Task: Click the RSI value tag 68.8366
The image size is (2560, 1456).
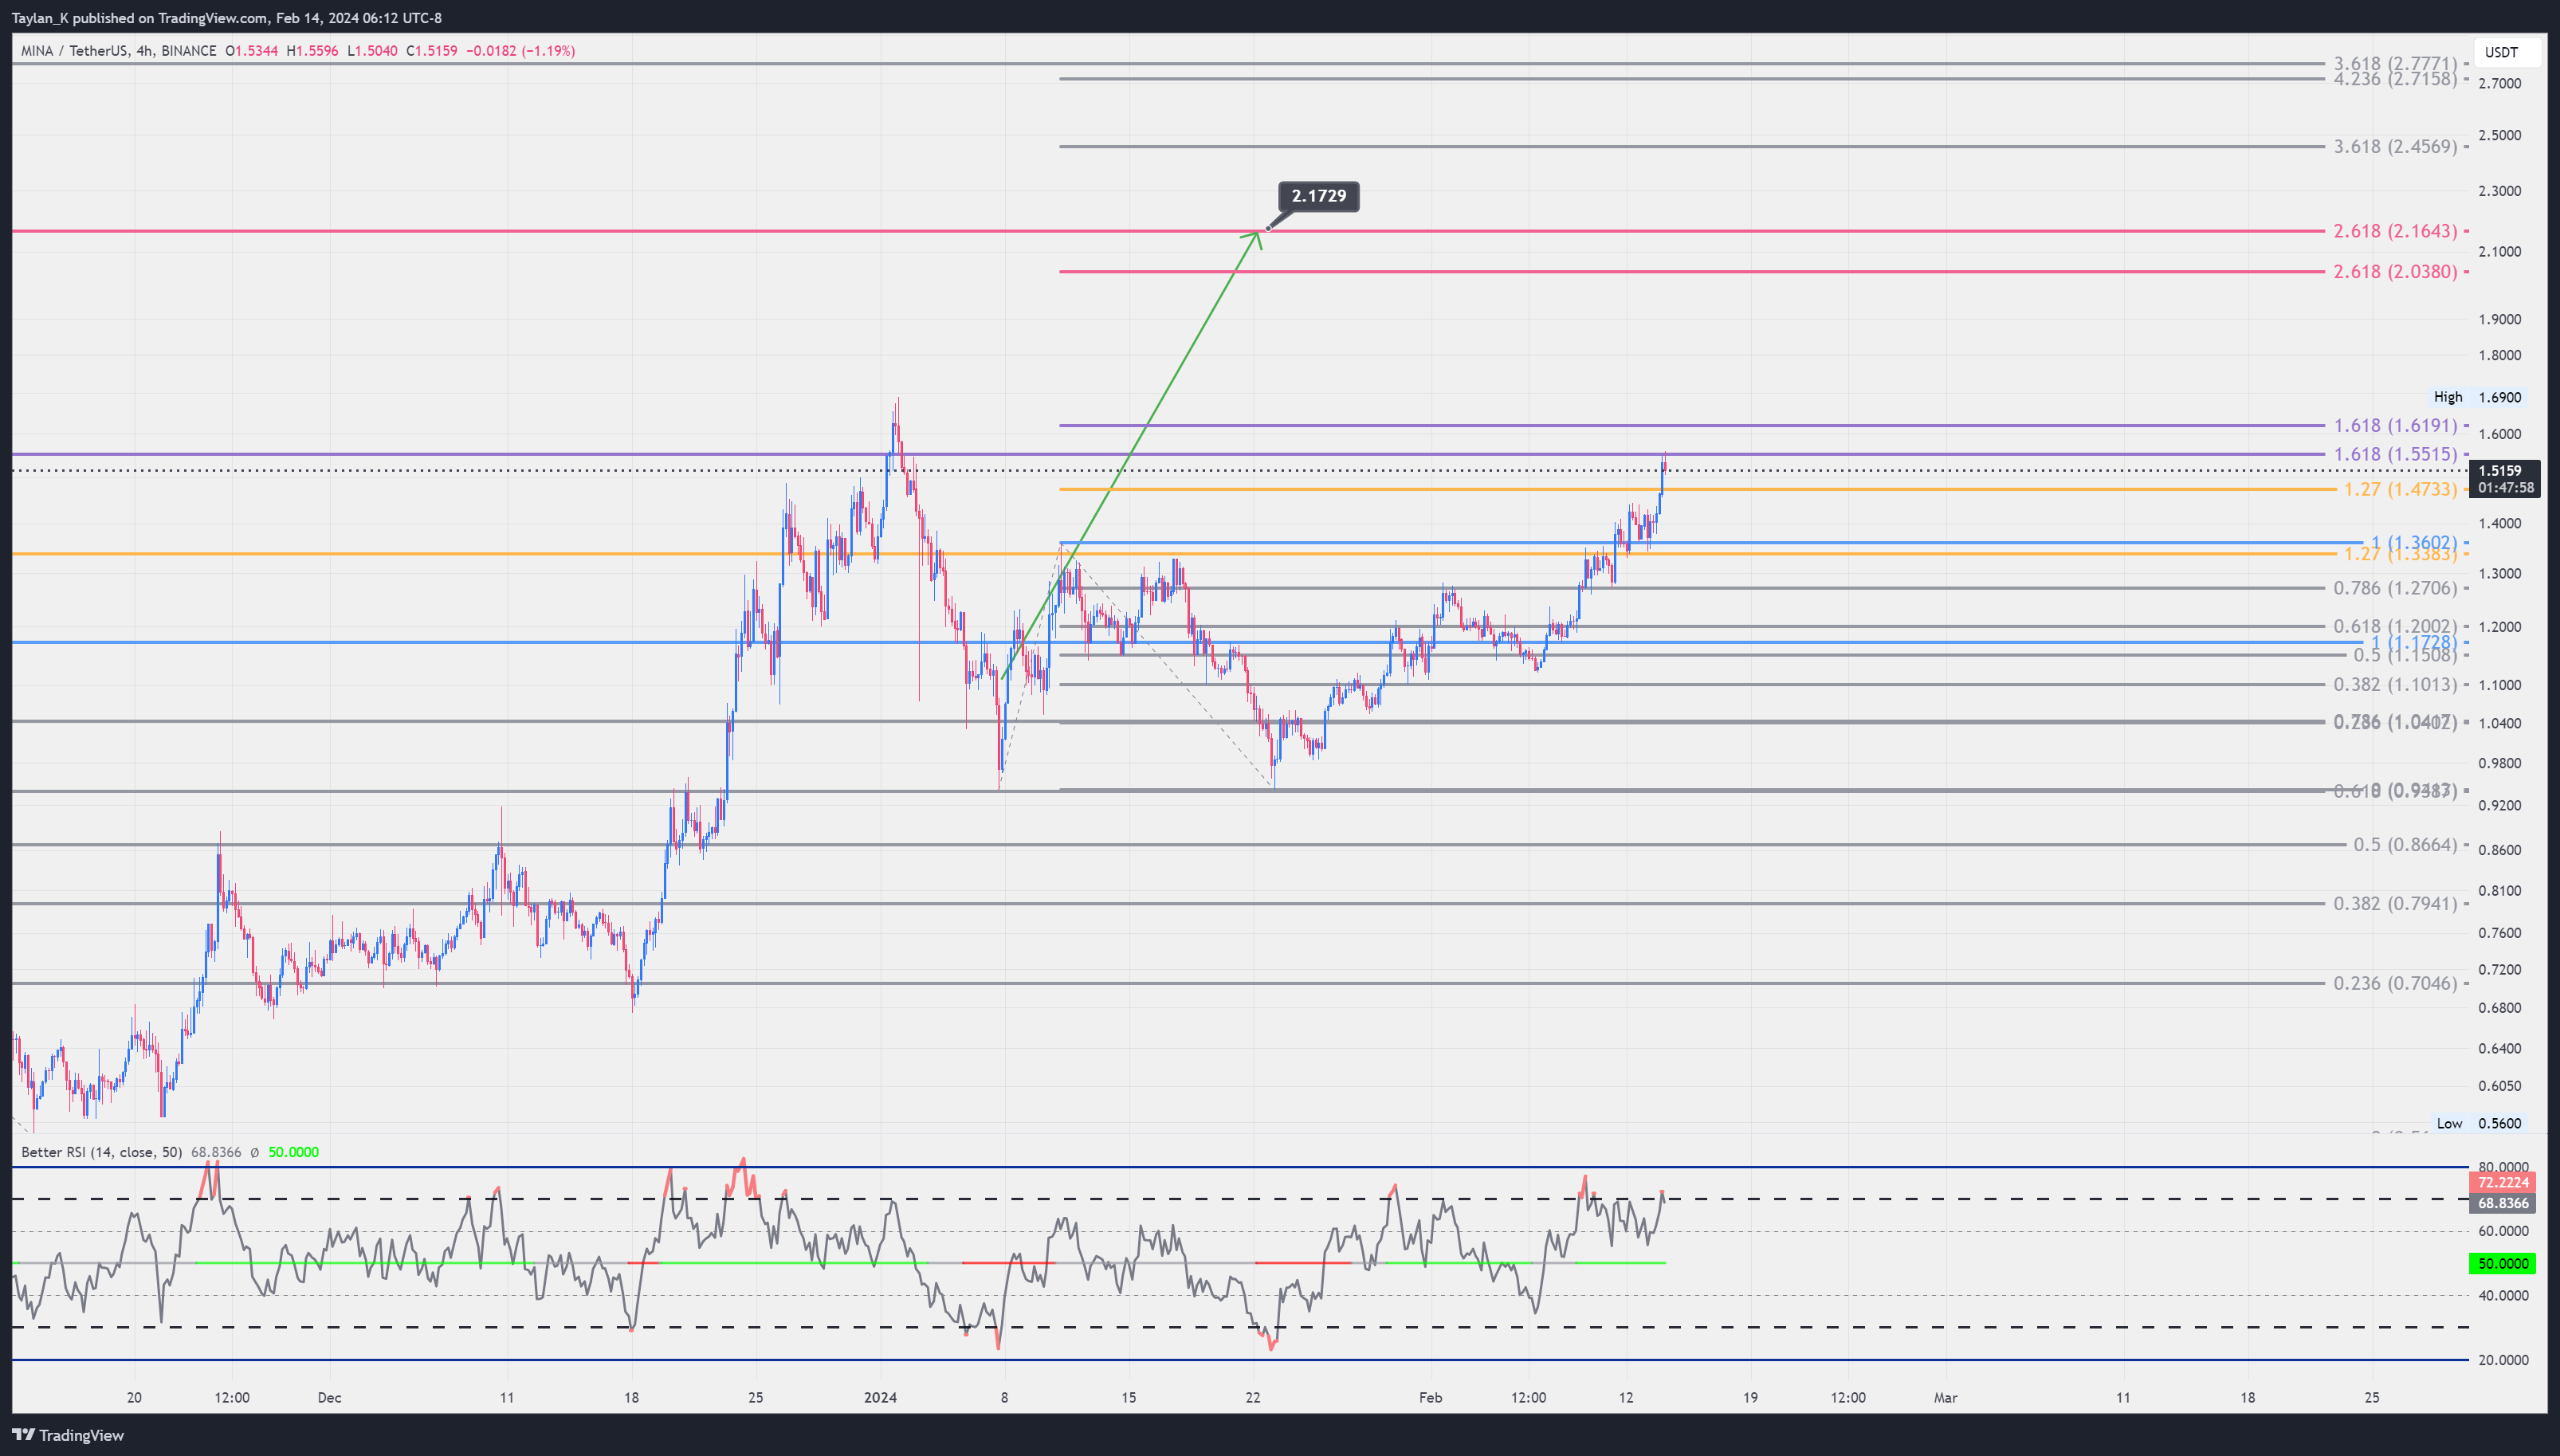Action: pos(2503,1203)
